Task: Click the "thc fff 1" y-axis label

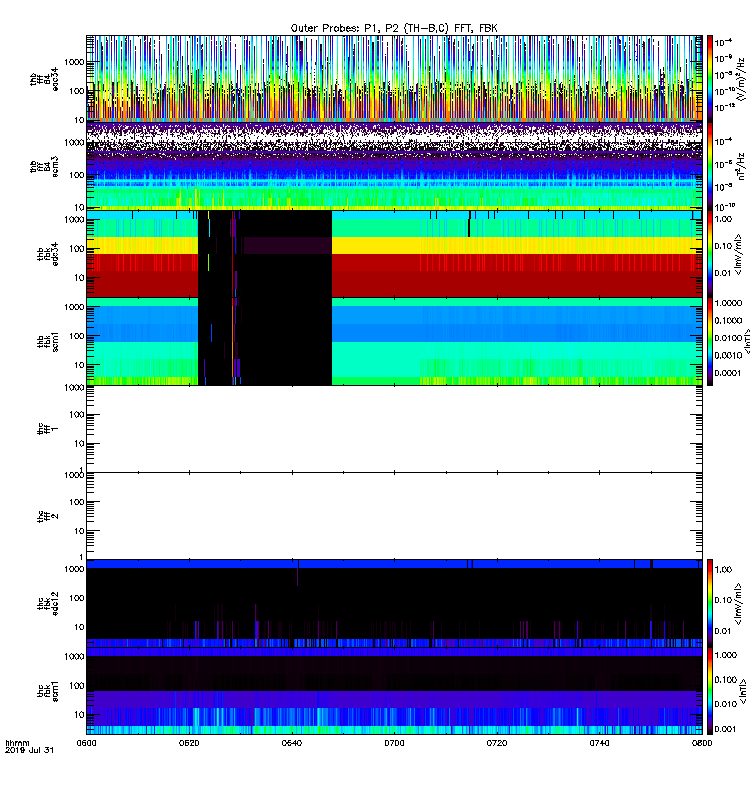Action: click(48, 429)
